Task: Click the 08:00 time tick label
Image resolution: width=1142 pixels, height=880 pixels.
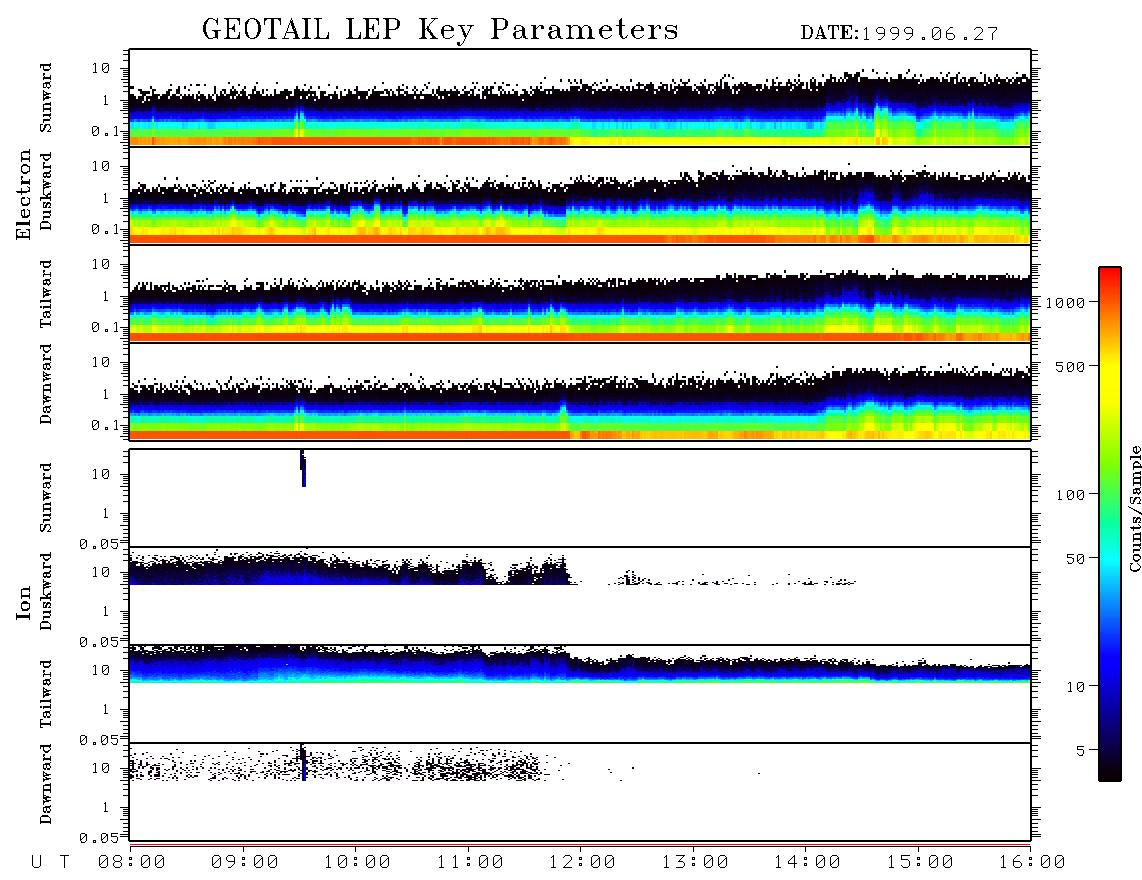Action: coord(132,863)
